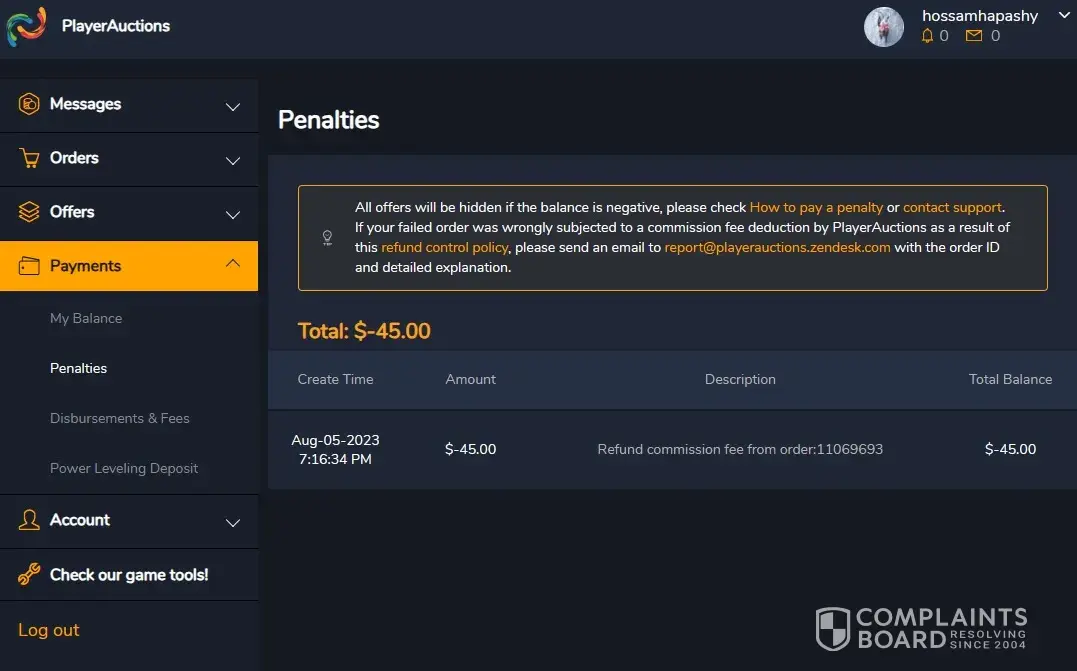Go to Power Leveling Deposit
Screen dimensions: 1077x671
(124, 468)
